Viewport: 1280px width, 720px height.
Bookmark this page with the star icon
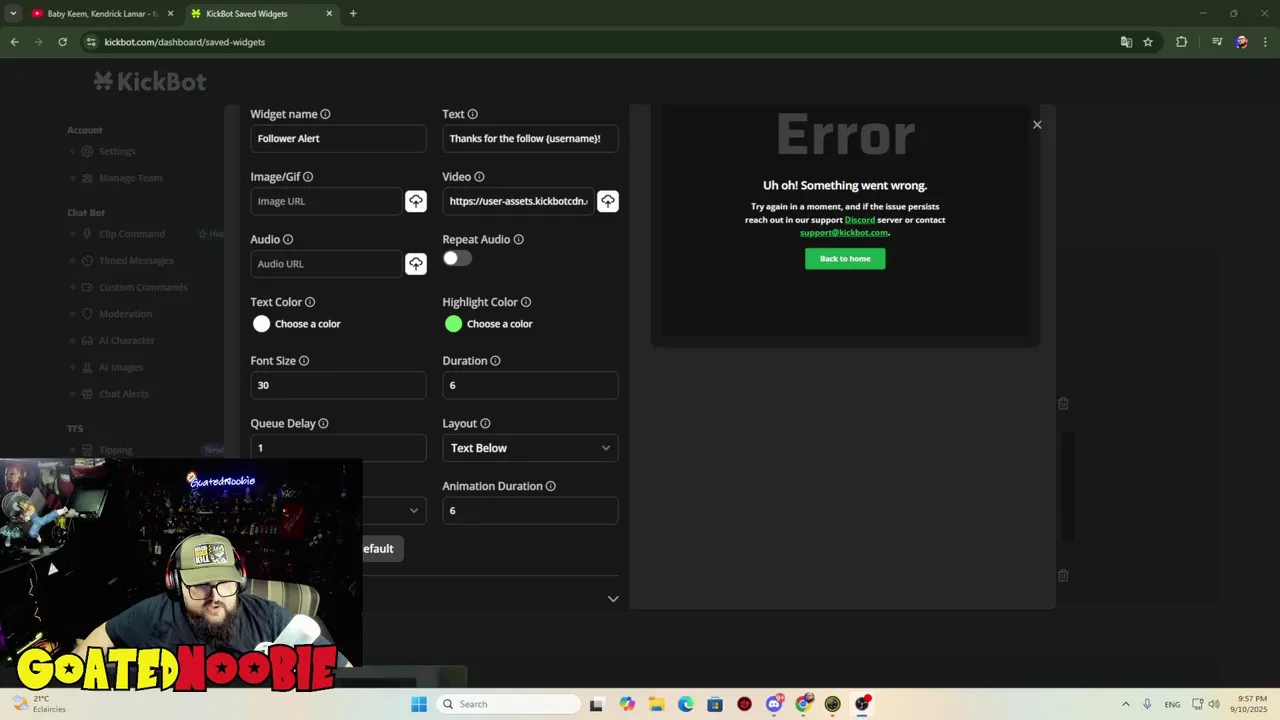(x=1148, y=42)
